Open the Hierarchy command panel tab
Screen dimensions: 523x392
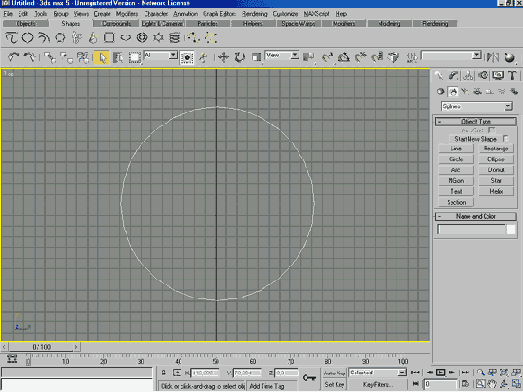coord(468,76)
